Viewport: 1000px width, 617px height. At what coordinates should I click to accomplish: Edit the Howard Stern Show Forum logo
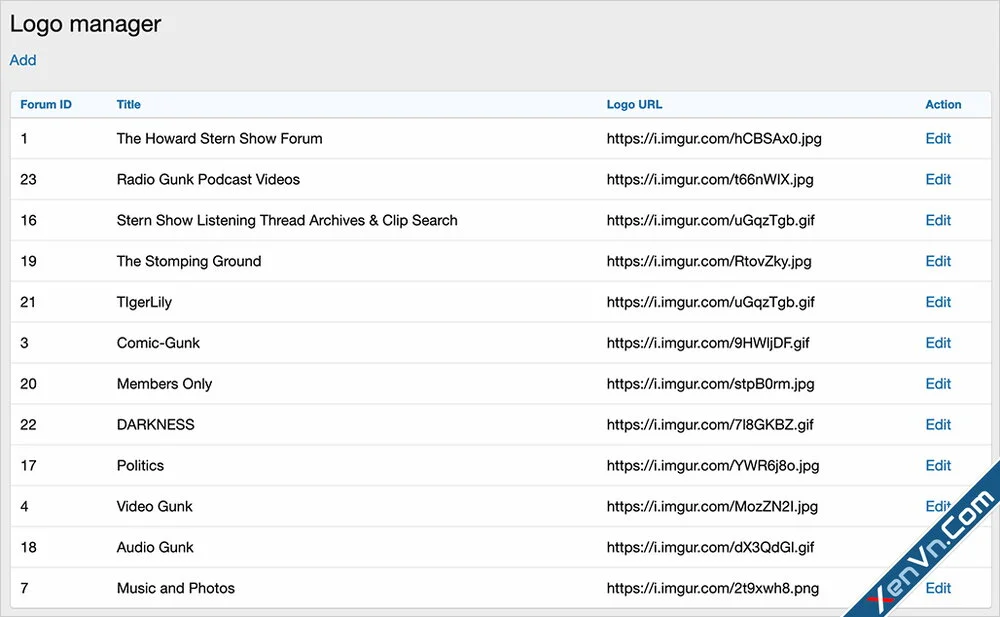937,138
